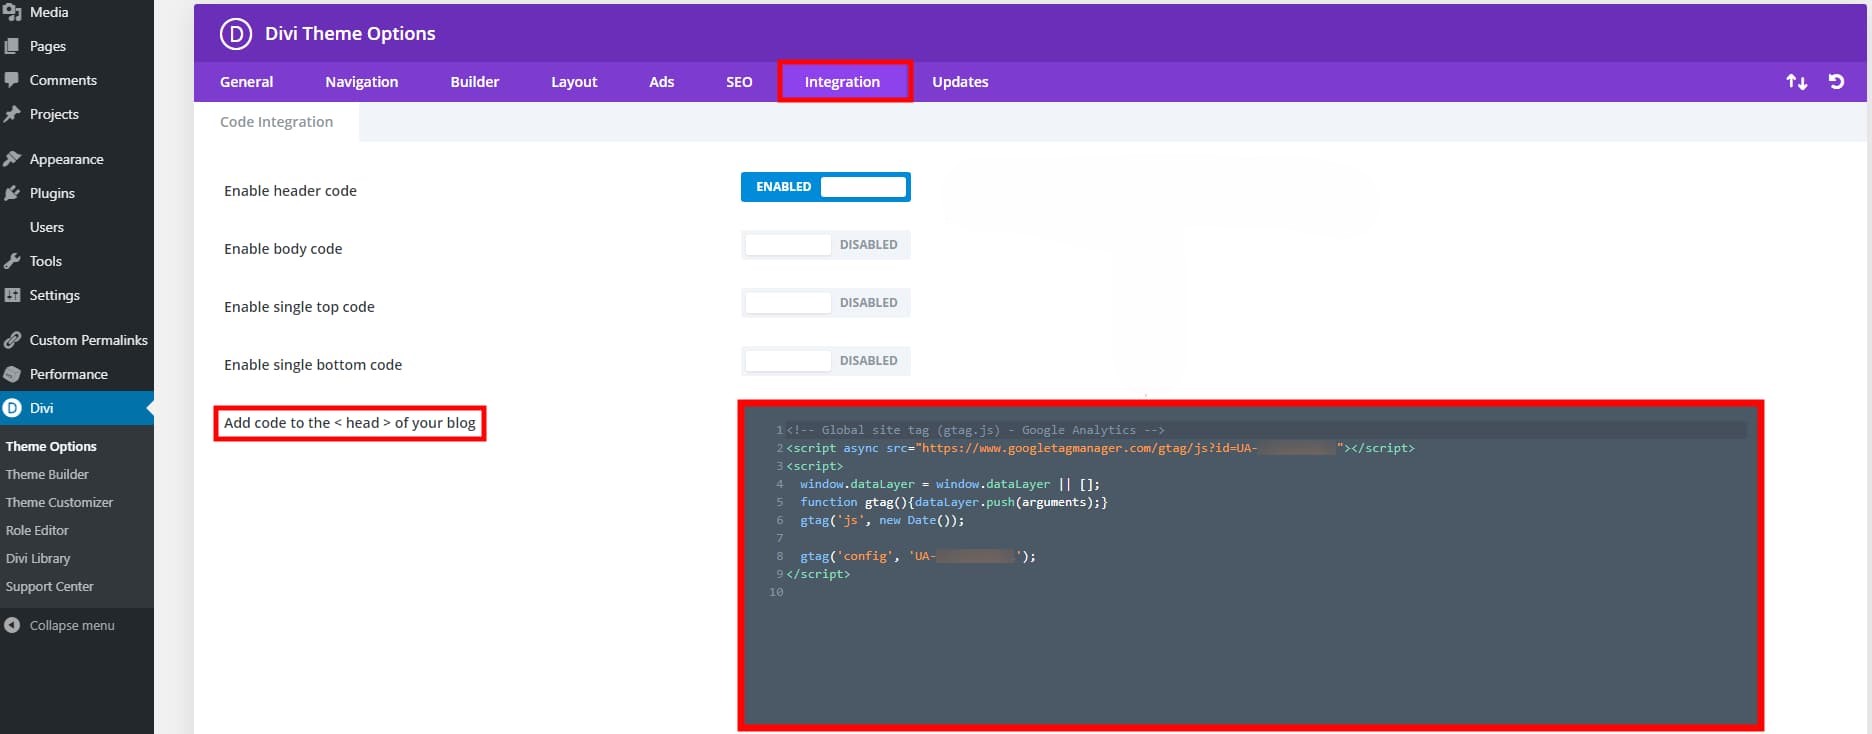Click the Collapse menu arrow icon
Image resolution: width=1872 pixels, height=734 pixels.
click(12, 625)
